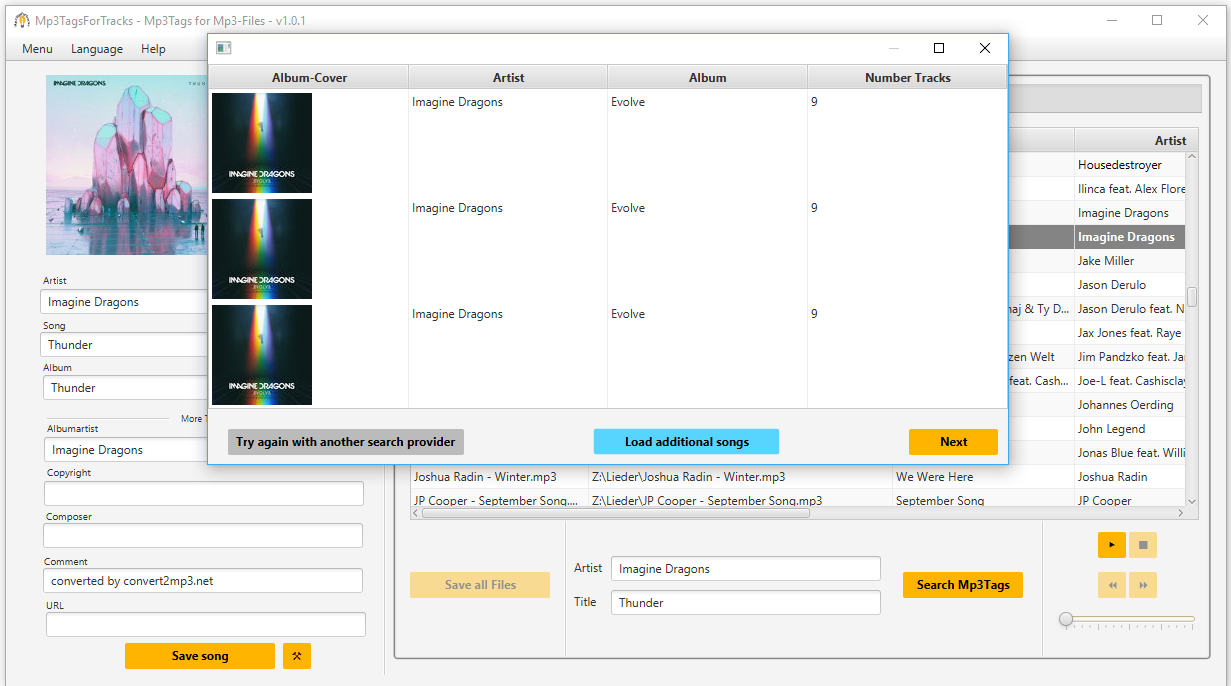Select the JP Cooper - September Song row
This screenshot has height=686, width=1231.
(798, 500)
